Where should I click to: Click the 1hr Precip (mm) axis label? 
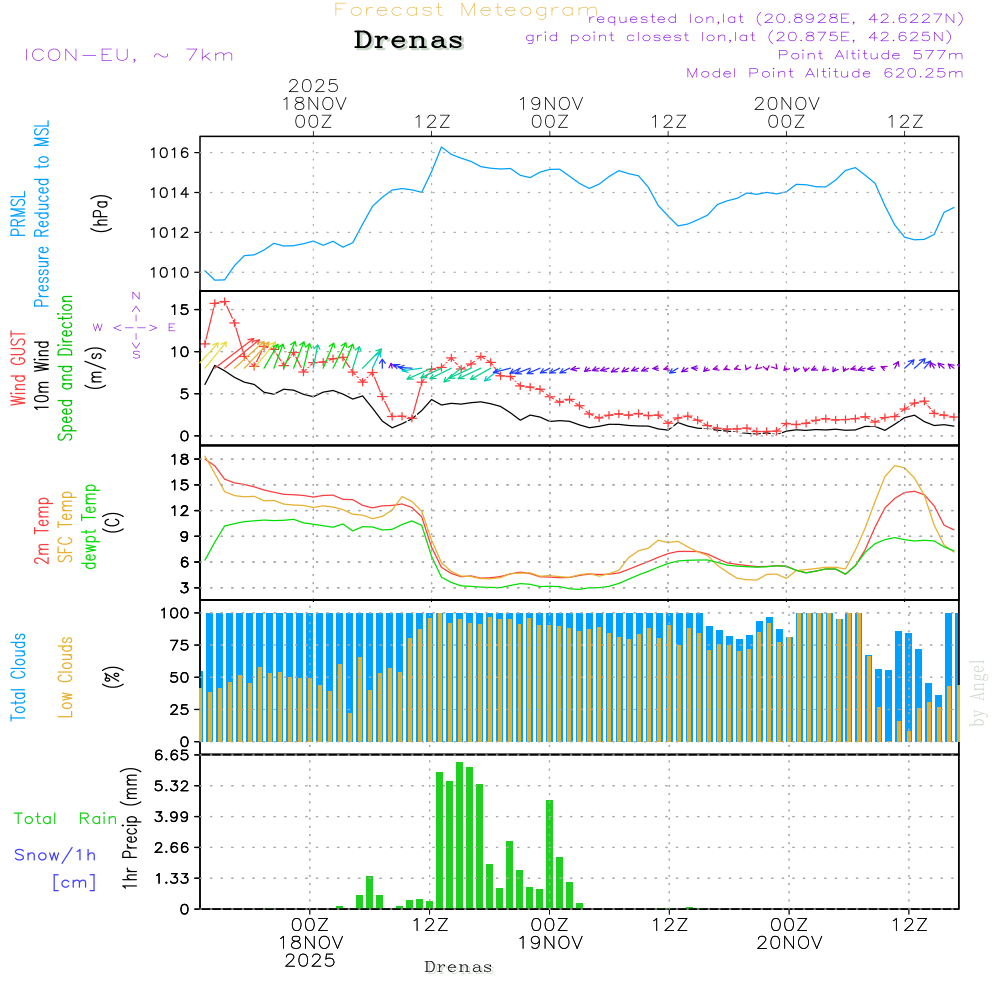(129, 832)
